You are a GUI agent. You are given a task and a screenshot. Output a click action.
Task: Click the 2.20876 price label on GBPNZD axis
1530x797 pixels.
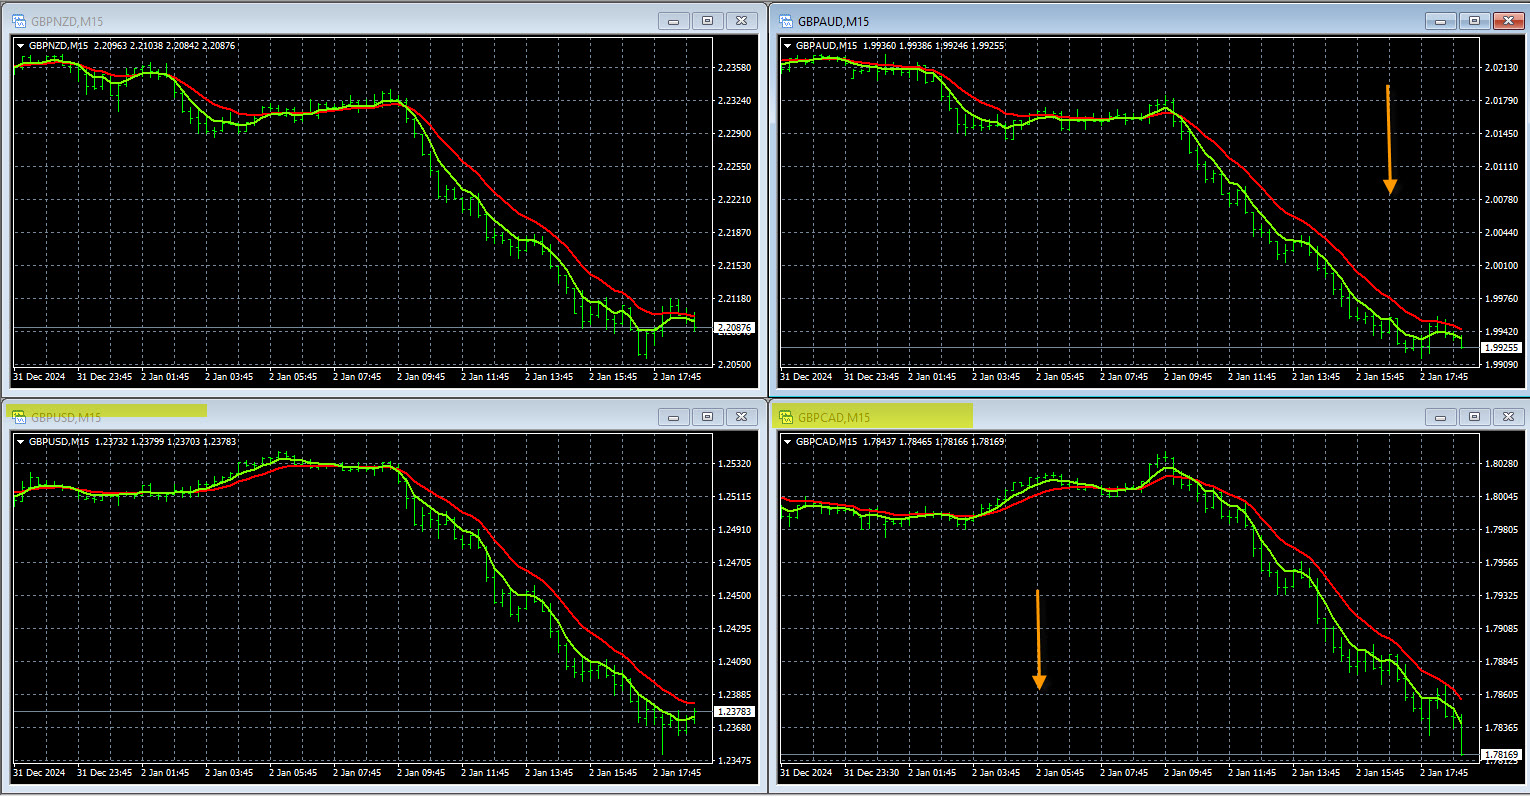735,327
